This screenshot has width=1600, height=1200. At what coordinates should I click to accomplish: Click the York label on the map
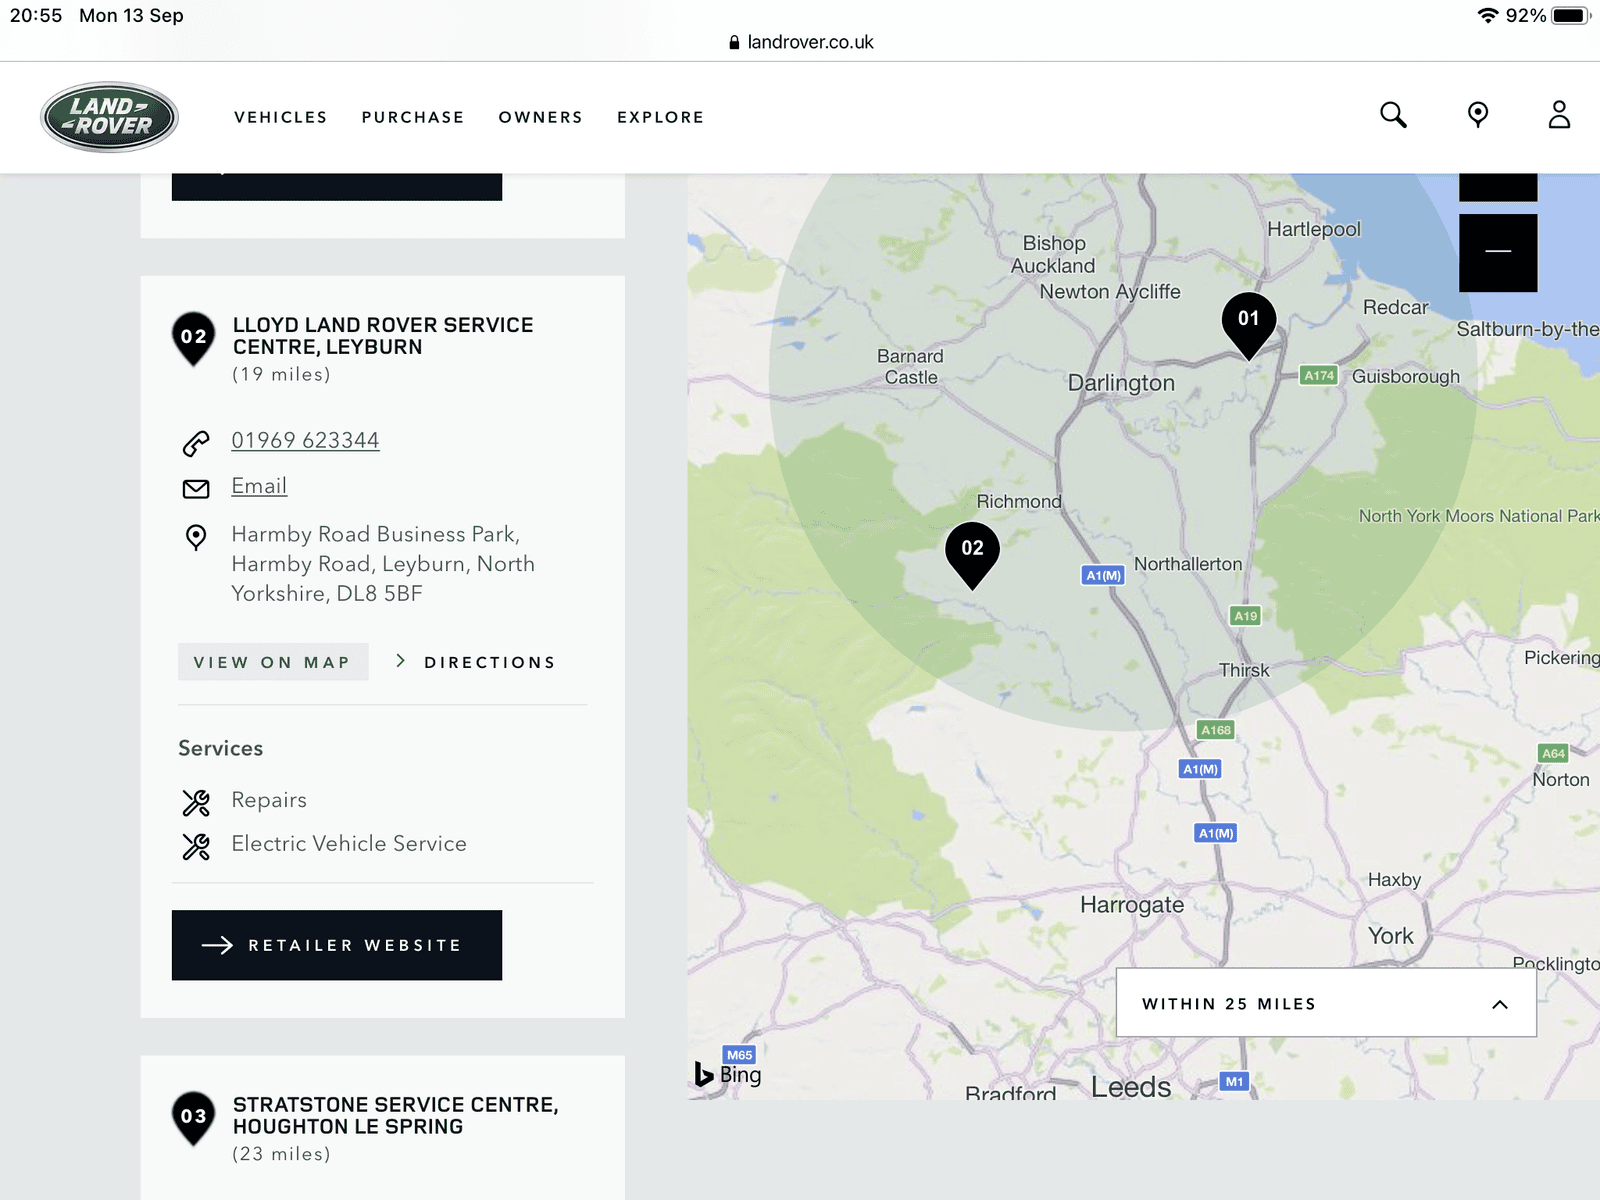(x=1391, y=936)
